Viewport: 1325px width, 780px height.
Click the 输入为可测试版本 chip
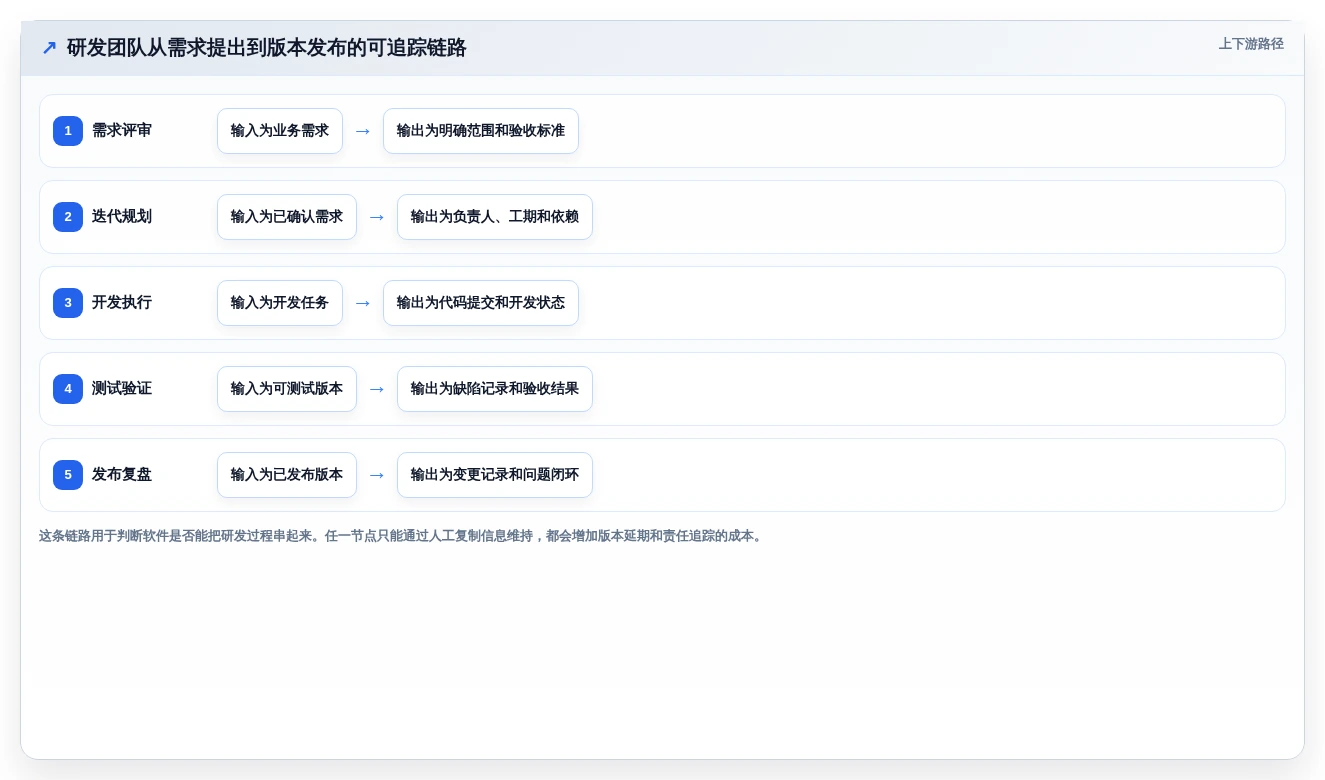tap(287, 389)
